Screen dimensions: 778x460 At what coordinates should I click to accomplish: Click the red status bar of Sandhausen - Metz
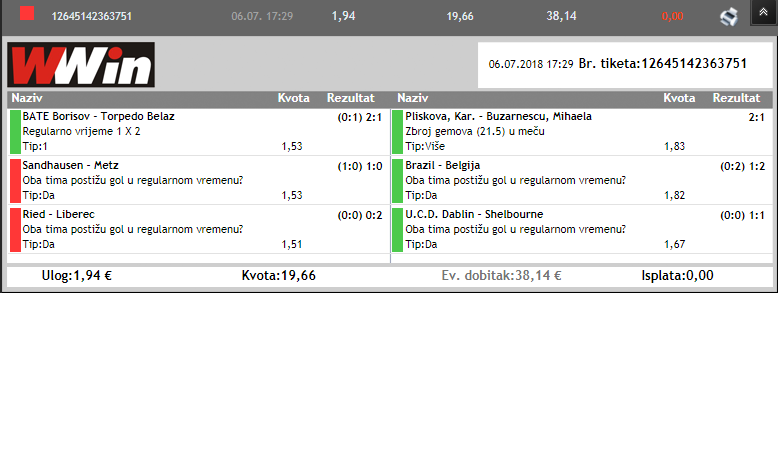(x=15, y=181)
